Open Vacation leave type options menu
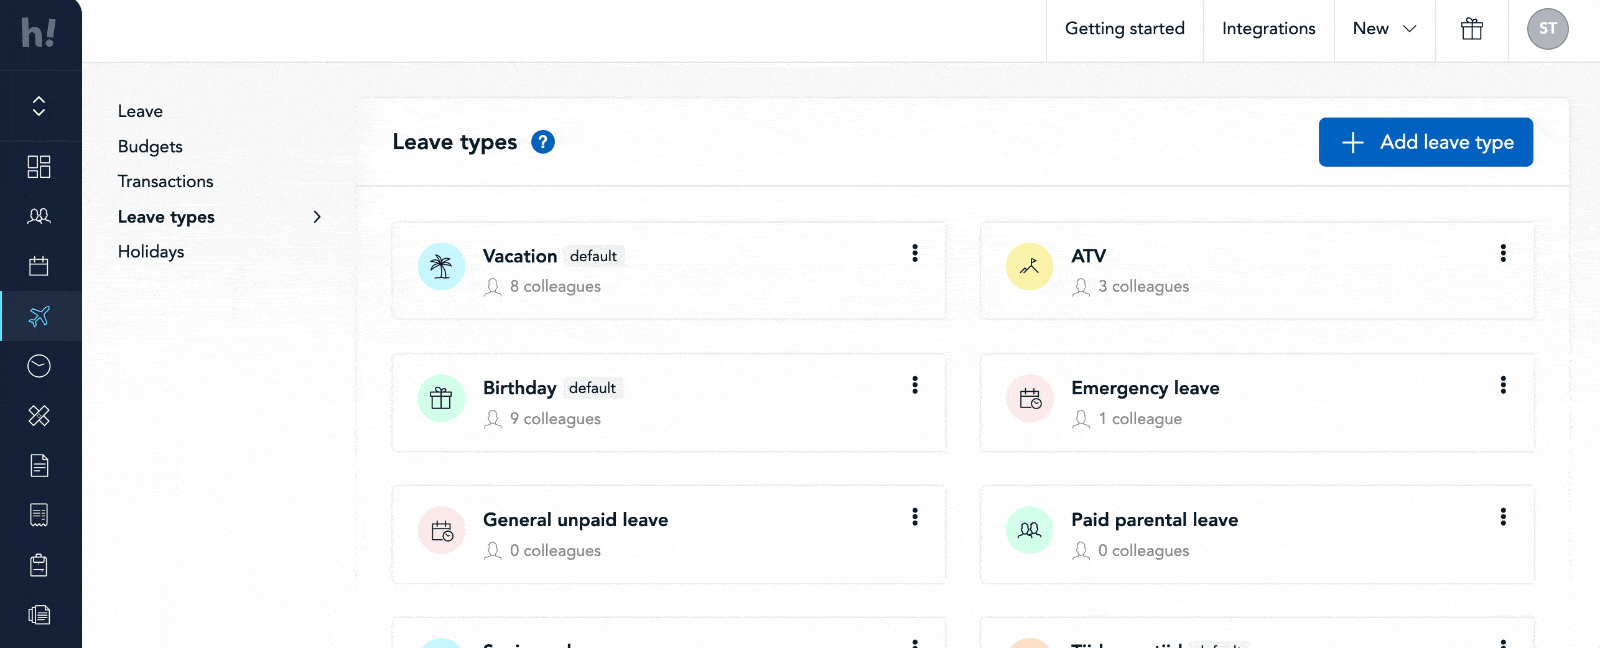Image resolution: width=1600 pixels, height=648 pixels. (914, 253)
